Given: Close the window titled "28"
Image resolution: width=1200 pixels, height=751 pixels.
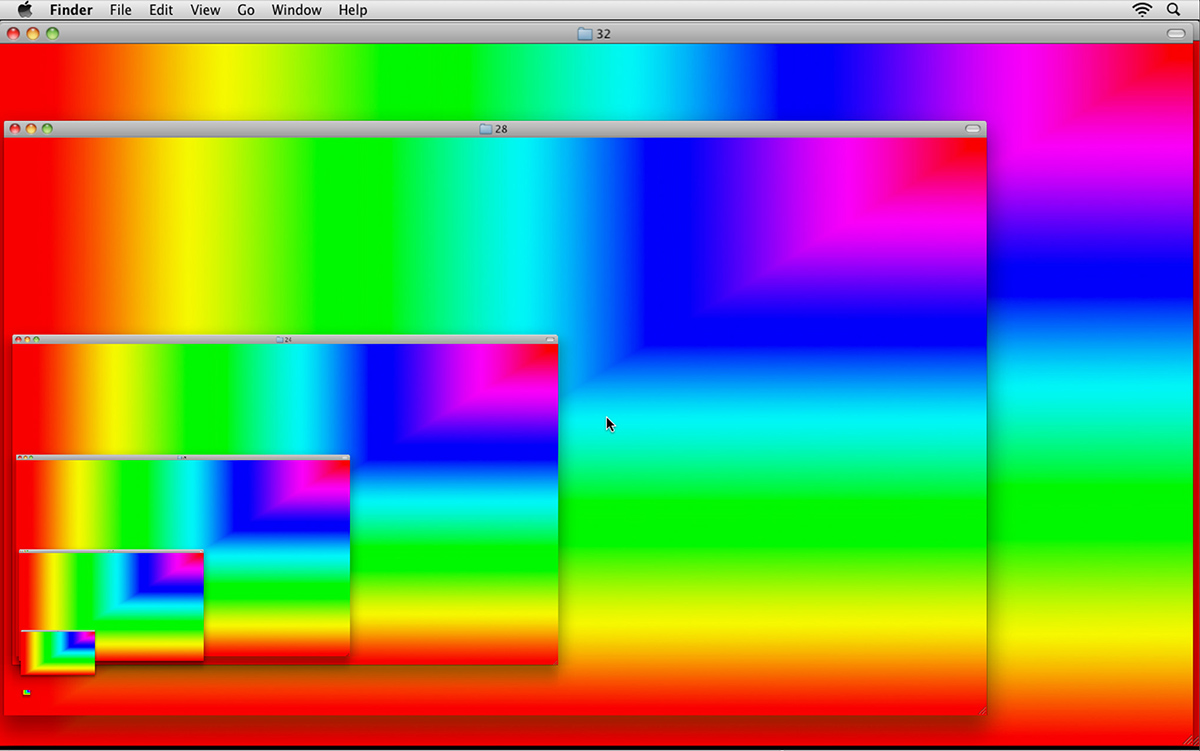Looking at the screenshot, I should pyautogui.click(x=15, y=129).
